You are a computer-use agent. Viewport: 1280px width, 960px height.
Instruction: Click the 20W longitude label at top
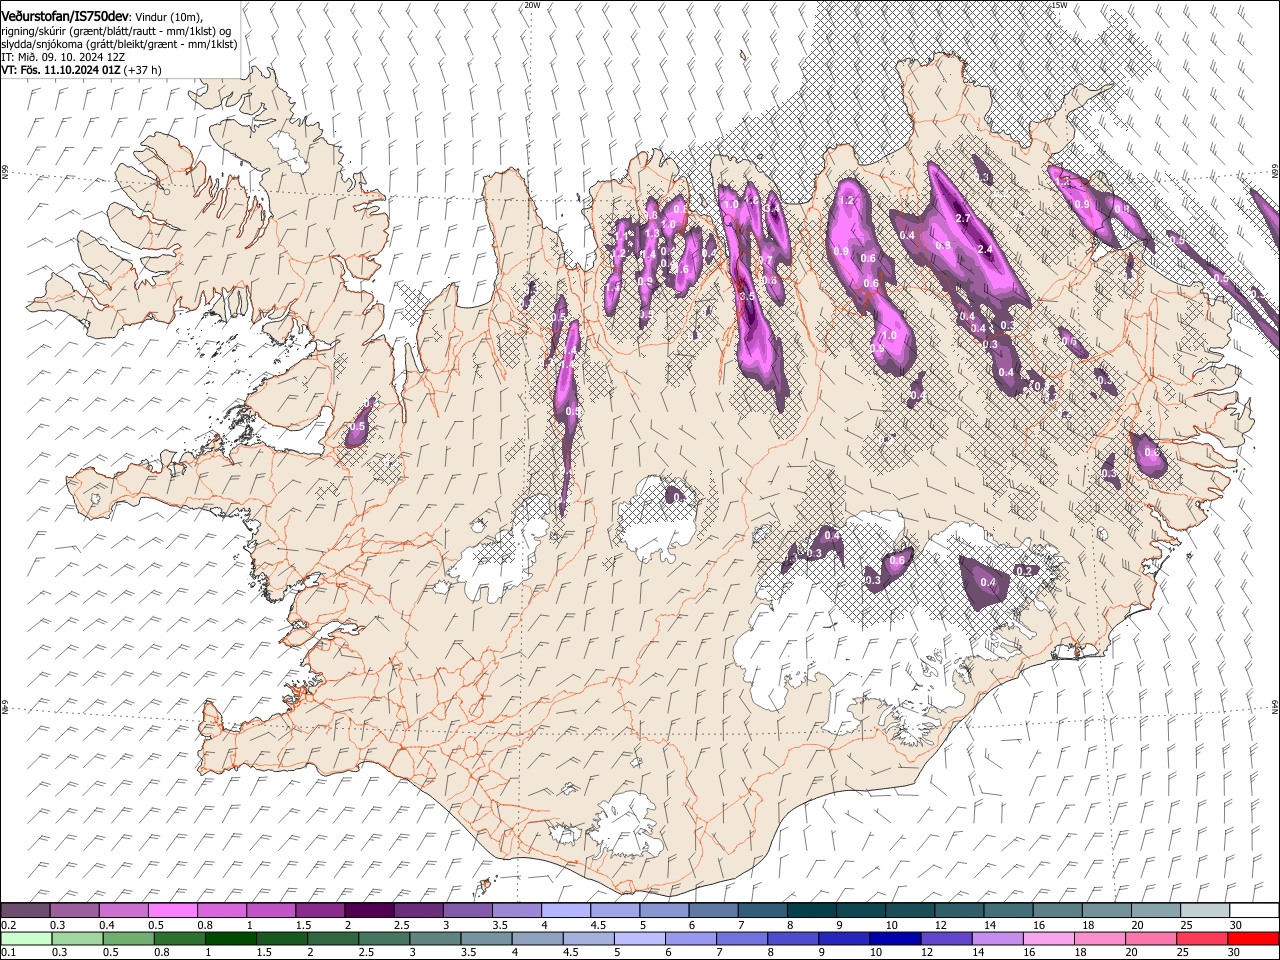pos(532,5)
